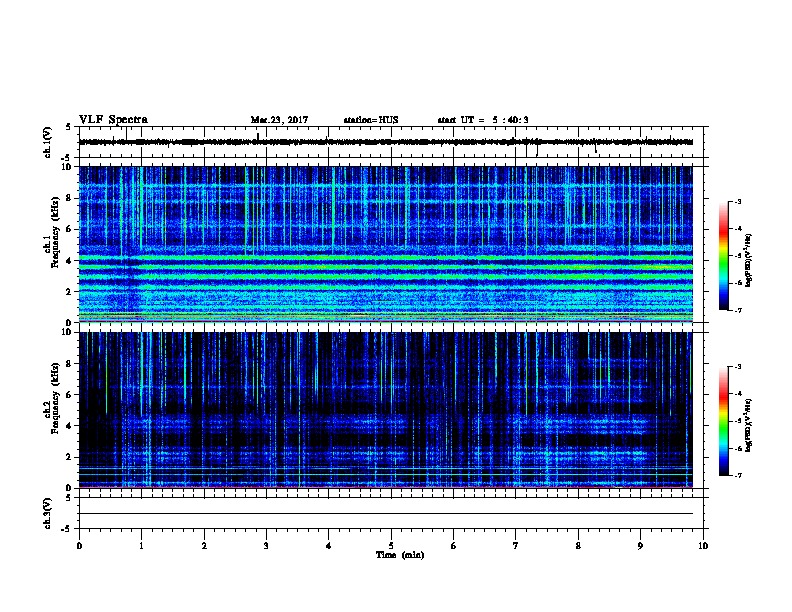Click the "station=HUS" header label

click(x=371, y=120)
